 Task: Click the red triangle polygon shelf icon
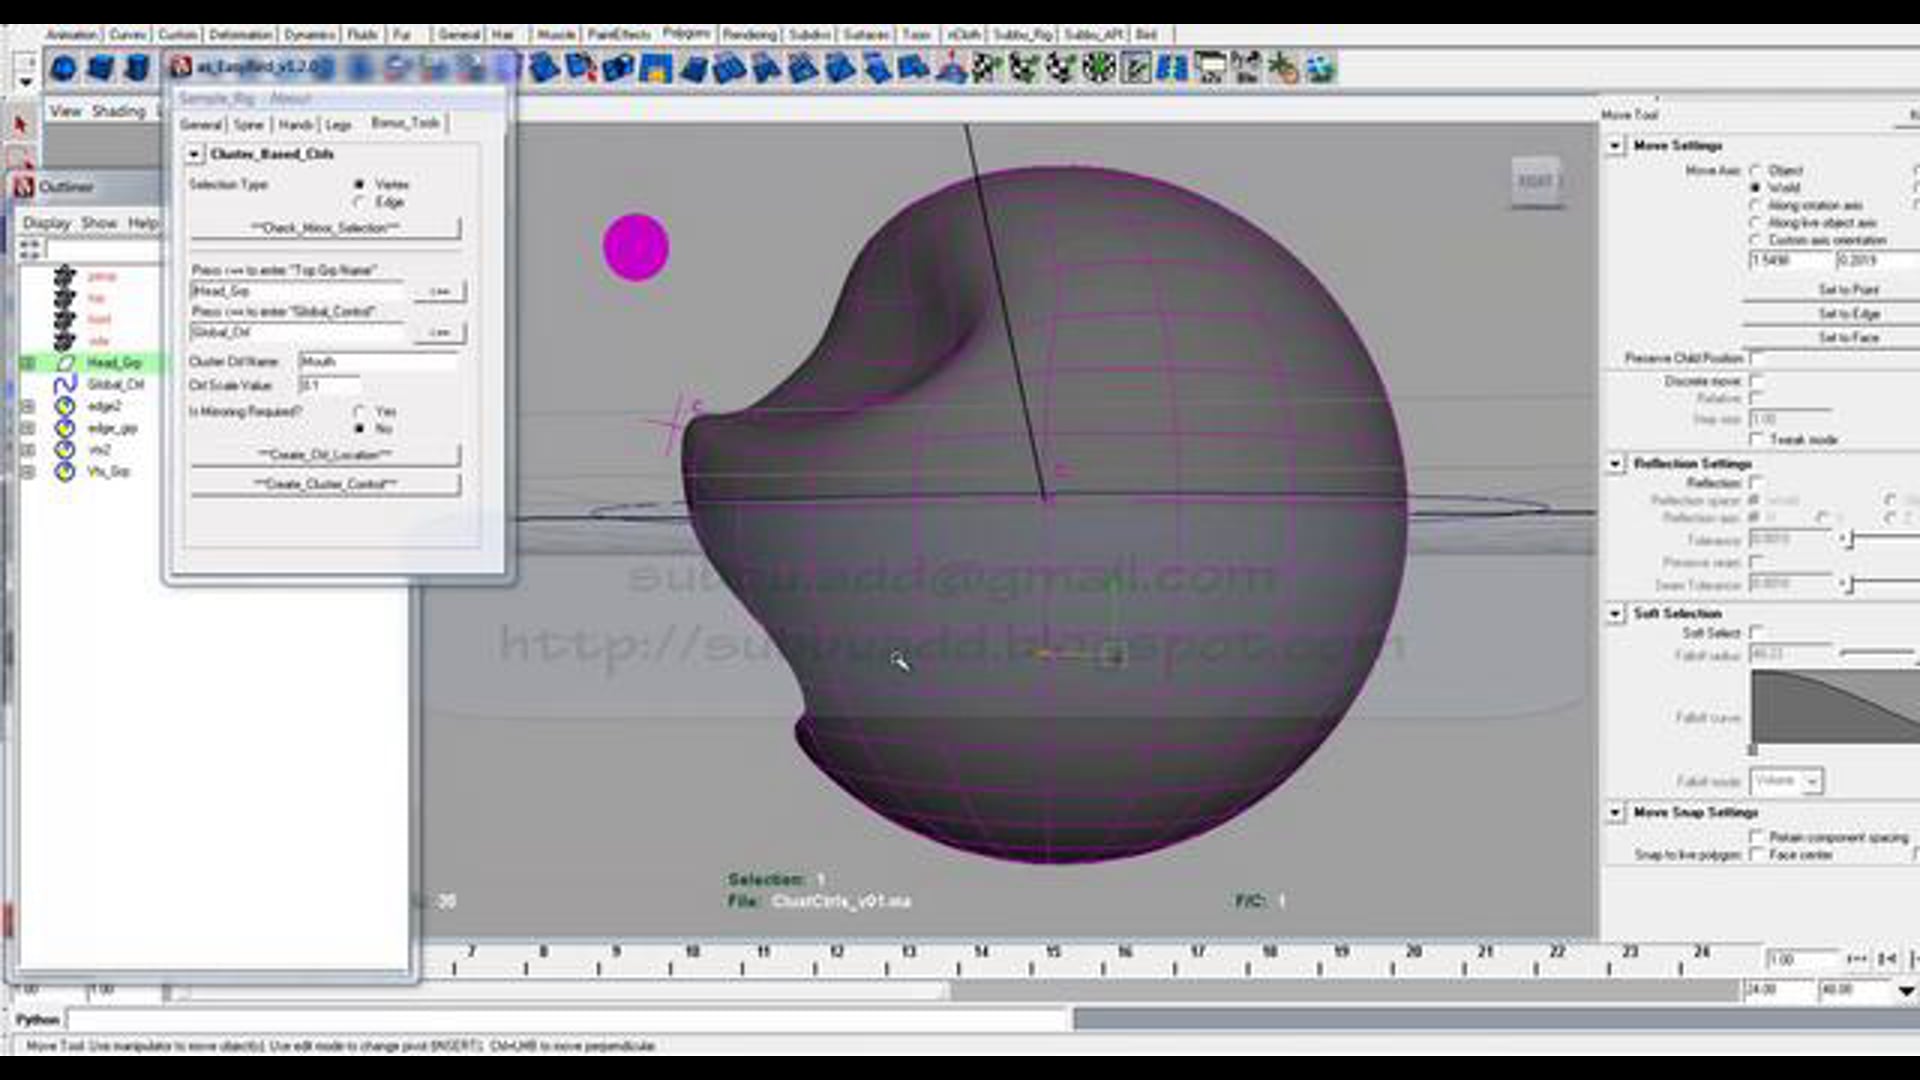951,68
